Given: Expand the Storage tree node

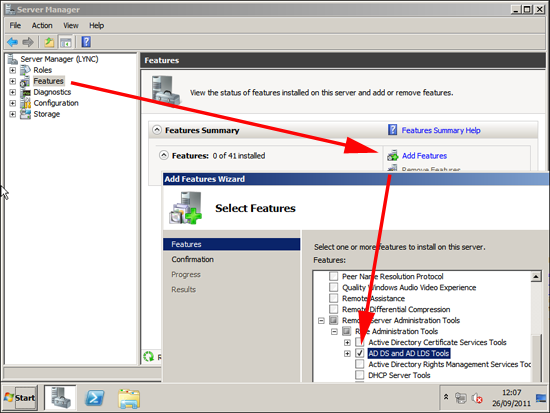Looking at the screenshot, I should pyautogui.click(x=13, y=114).
